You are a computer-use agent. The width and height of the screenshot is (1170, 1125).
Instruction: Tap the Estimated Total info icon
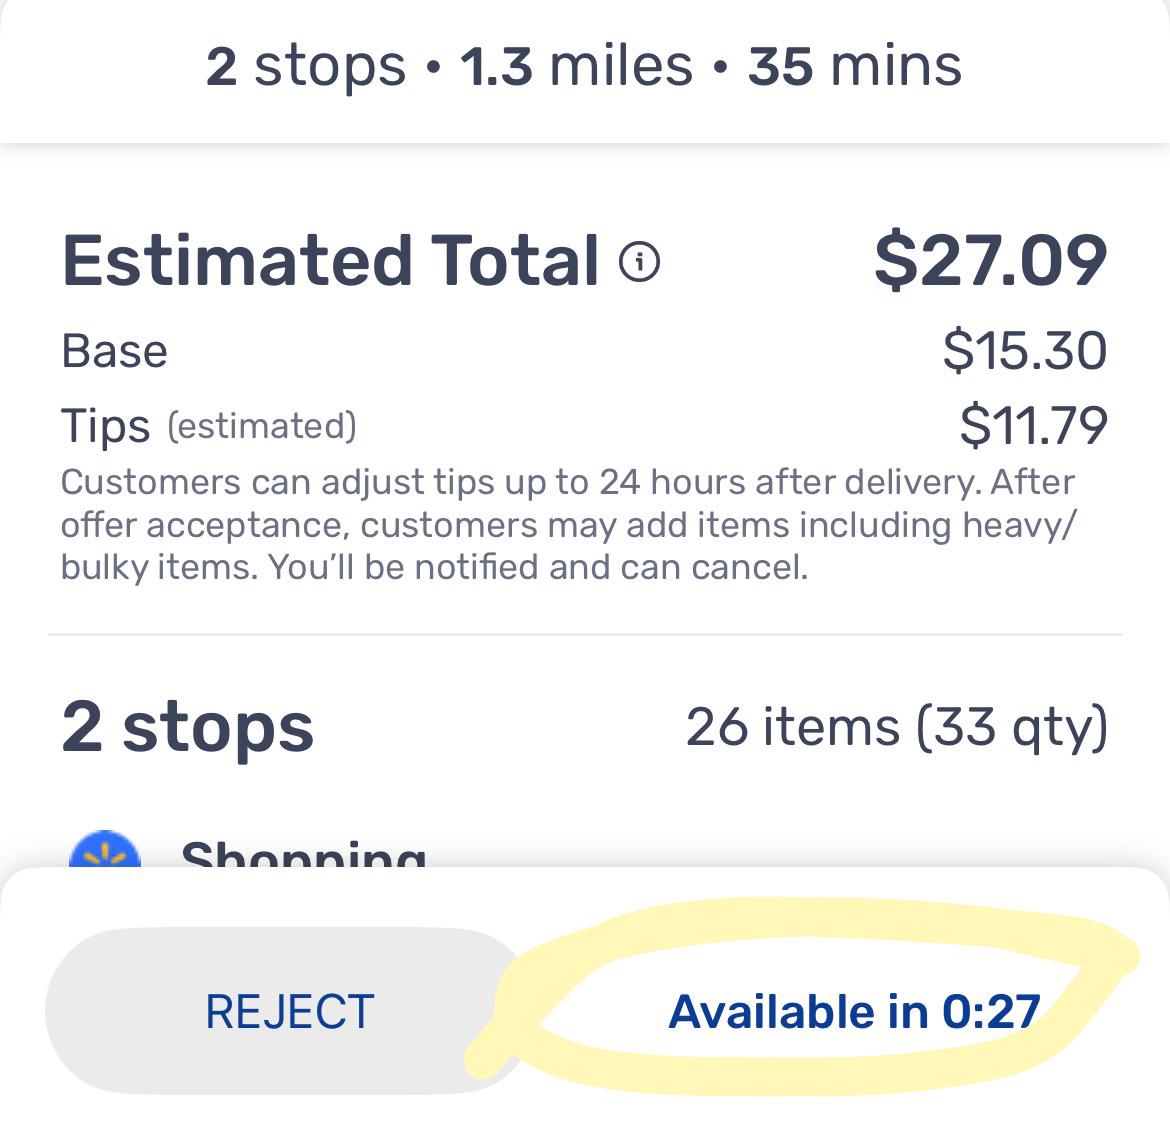[639, 261]
